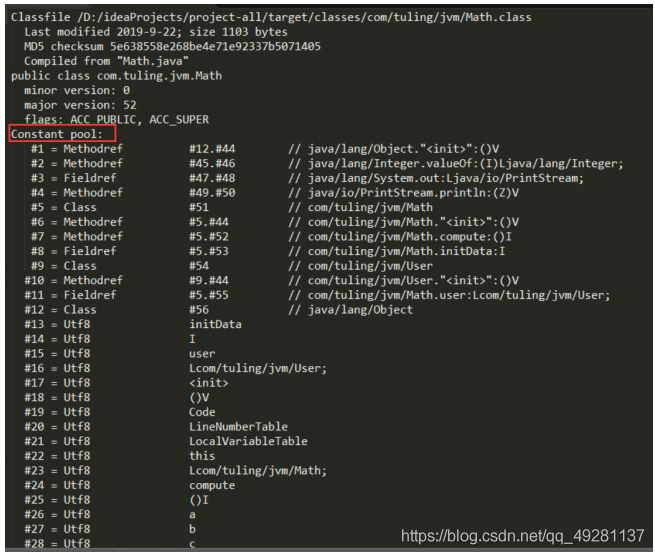The image size is (655, 555).
Task: Select the #8 Fieldref #5.#53 row
Action: tap(268, 251)
